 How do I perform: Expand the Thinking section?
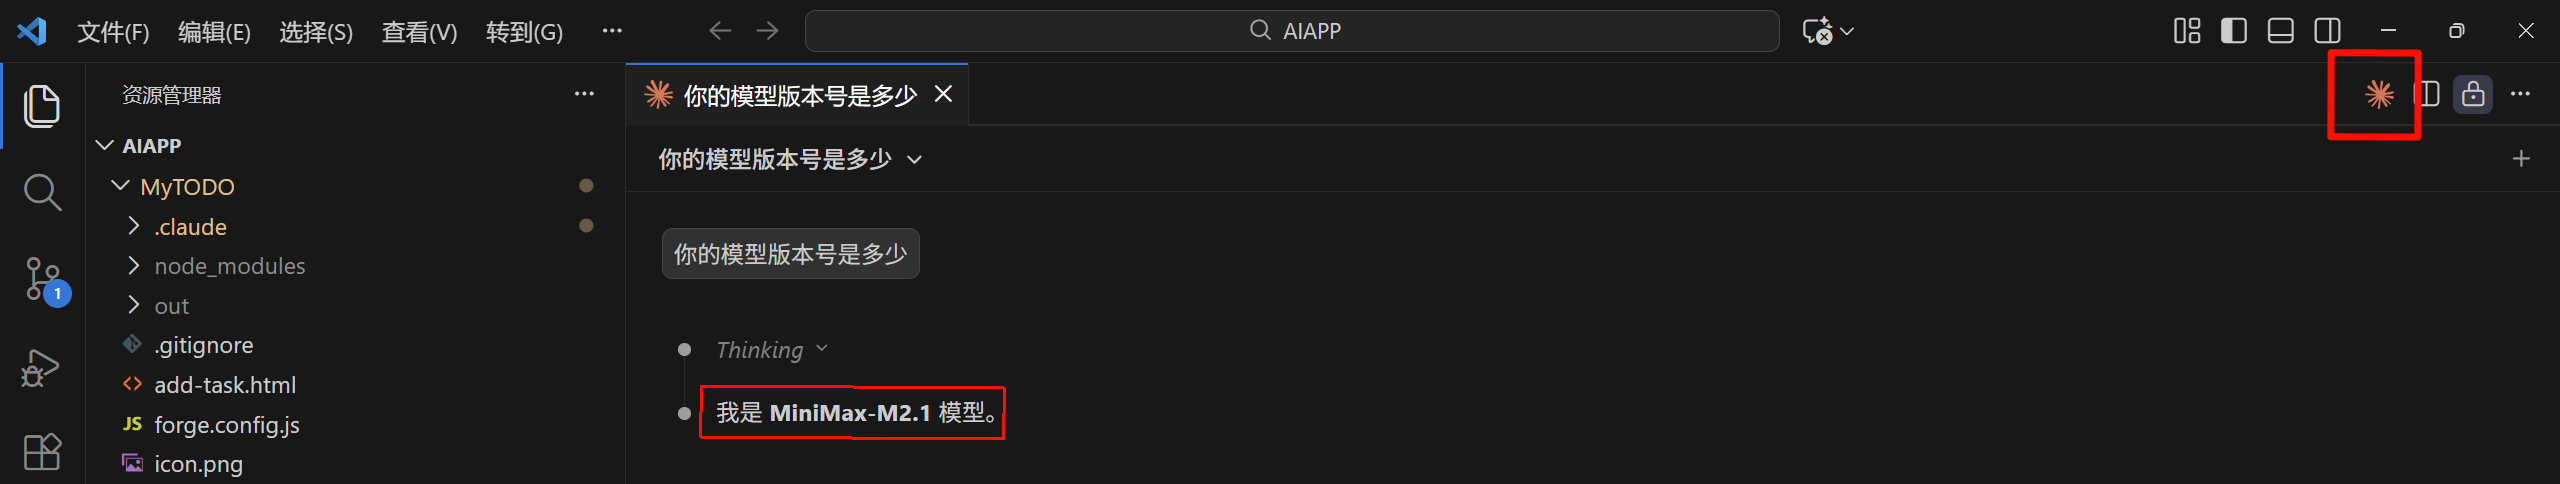(771, 350)
